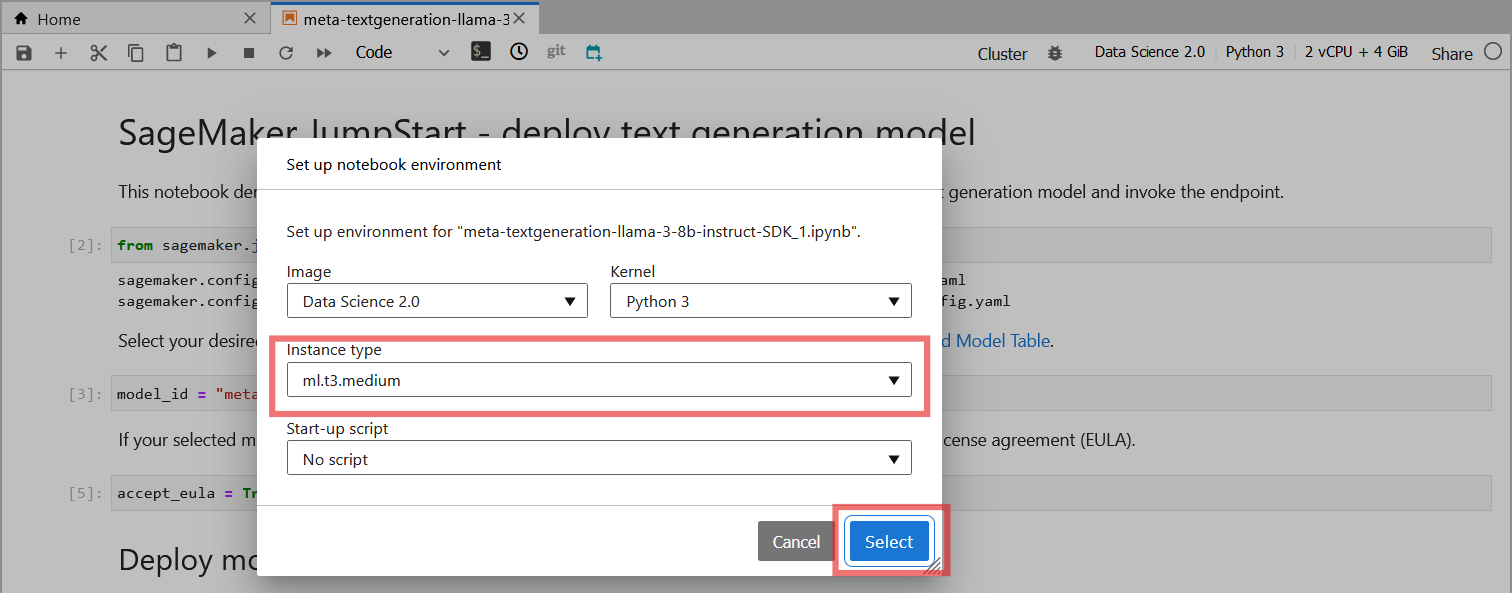
Task: Open the Kernel dropdown showing Python 3
Action: click(x=760, y=301)
